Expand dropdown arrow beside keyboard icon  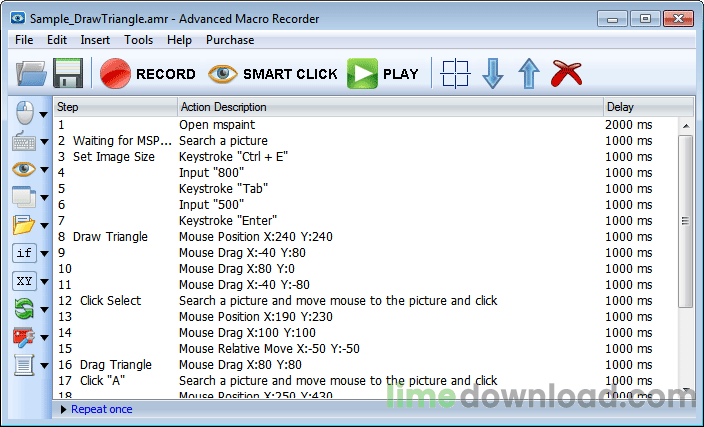(44, 142)
